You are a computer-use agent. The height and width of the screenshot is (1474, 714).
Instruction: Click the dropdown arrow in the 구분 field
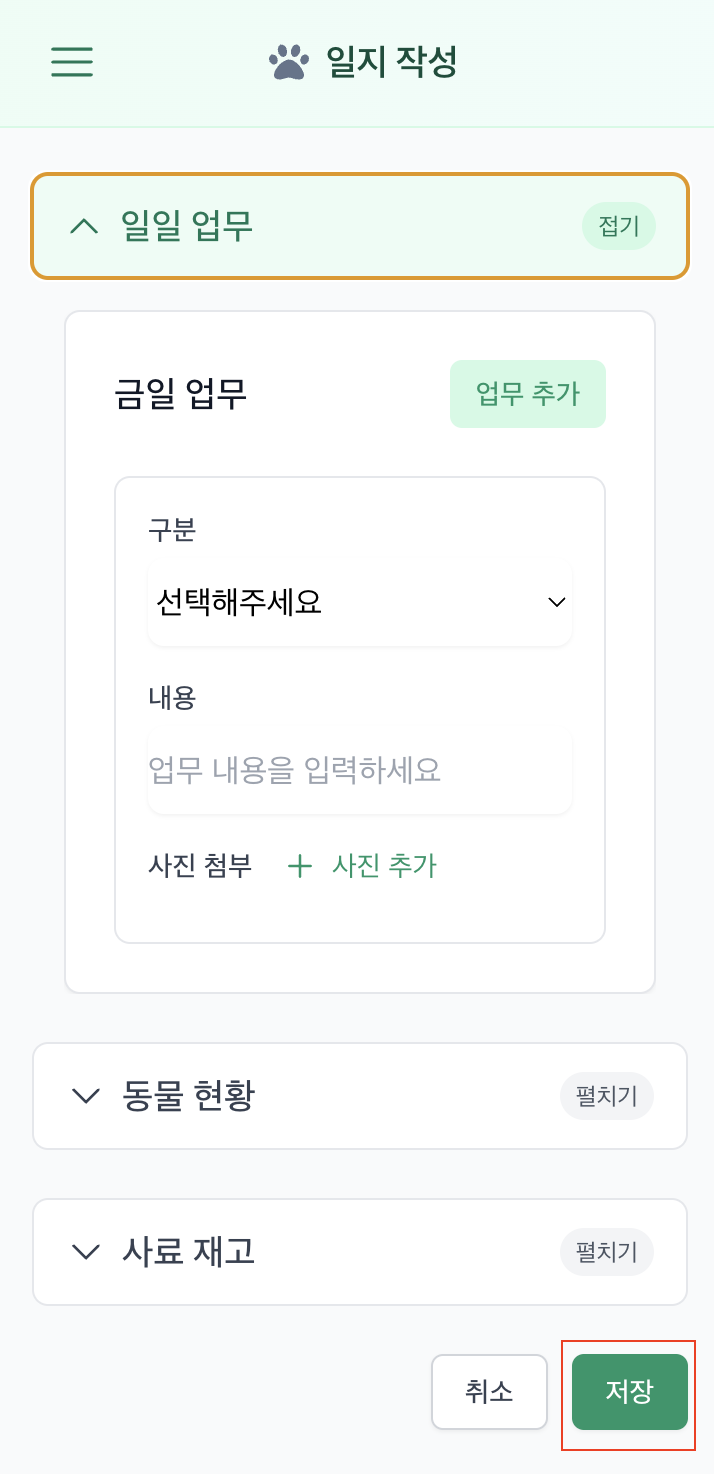click(x=556, y=601)
